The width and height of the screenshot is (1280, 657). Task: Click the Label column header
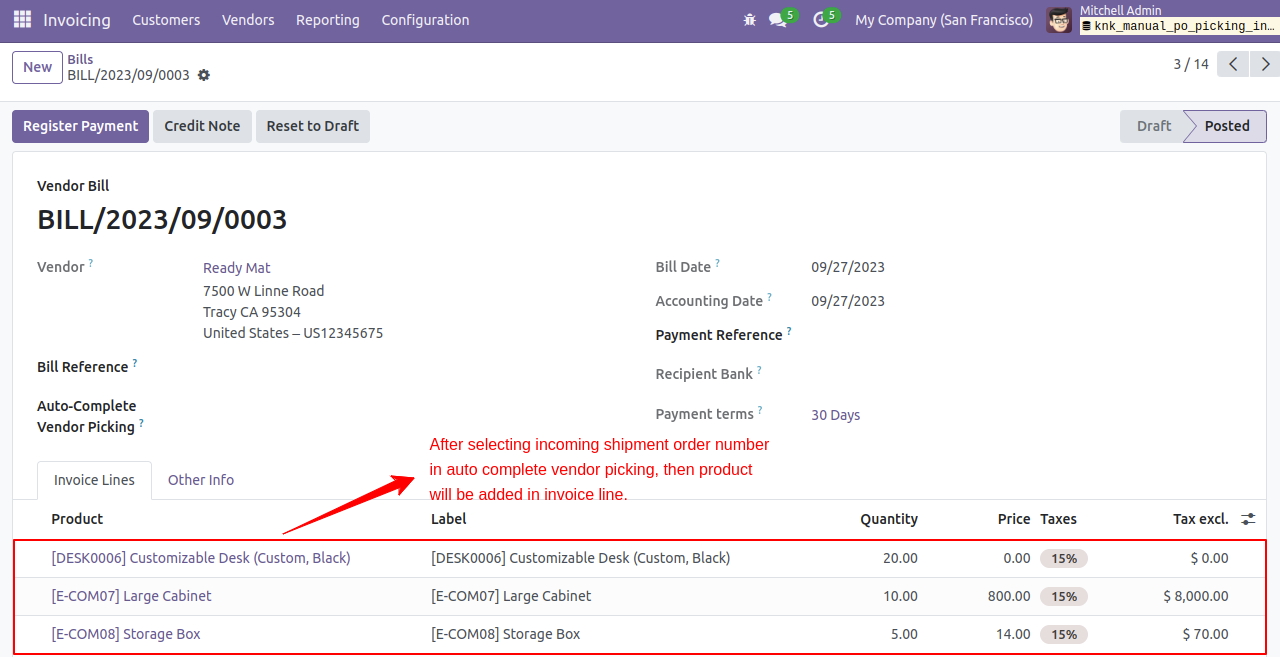tap(449, 519)
